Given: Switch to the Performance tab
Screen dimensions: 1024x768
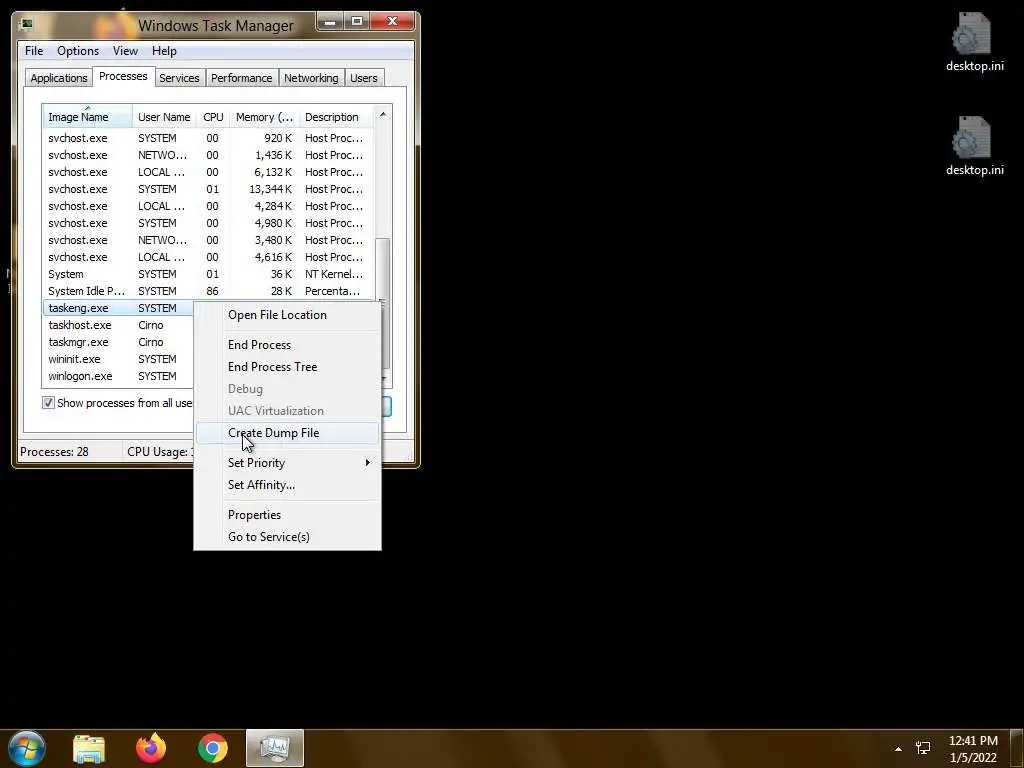Looking at the screenshot, I should click(x=241, y=78).
